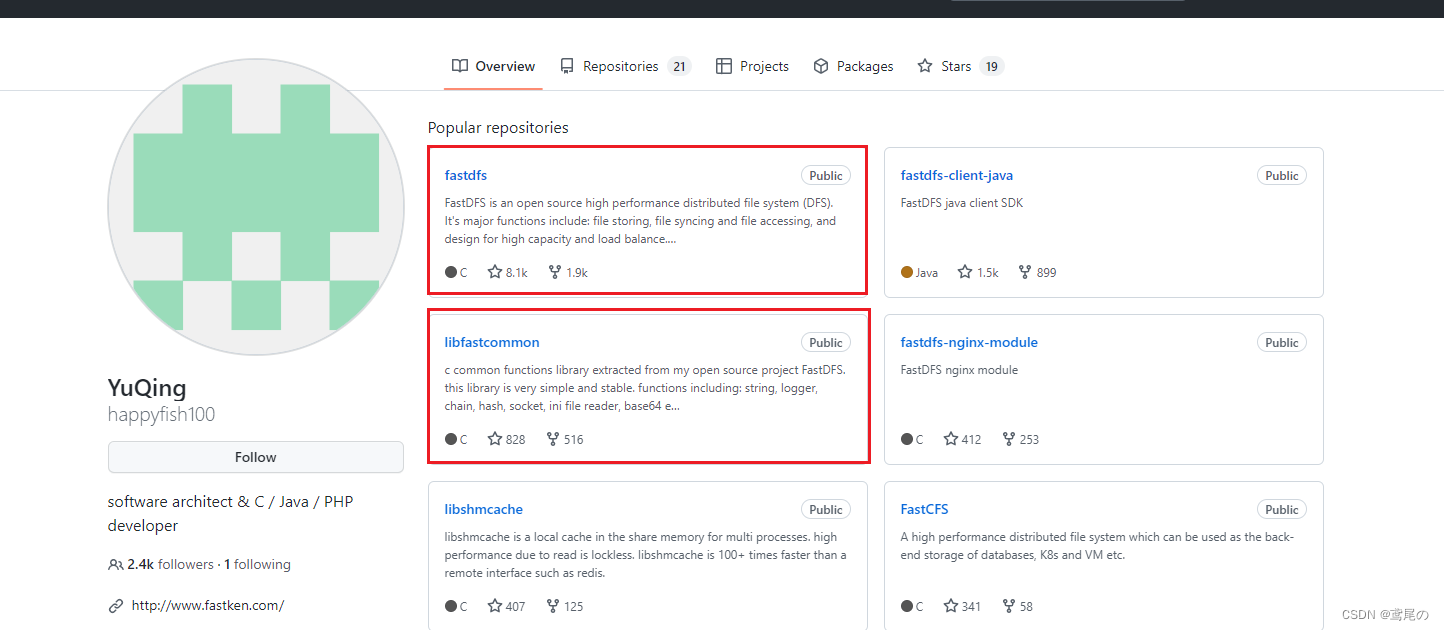Click the C language dot on FastCFS

click(907, 606)
